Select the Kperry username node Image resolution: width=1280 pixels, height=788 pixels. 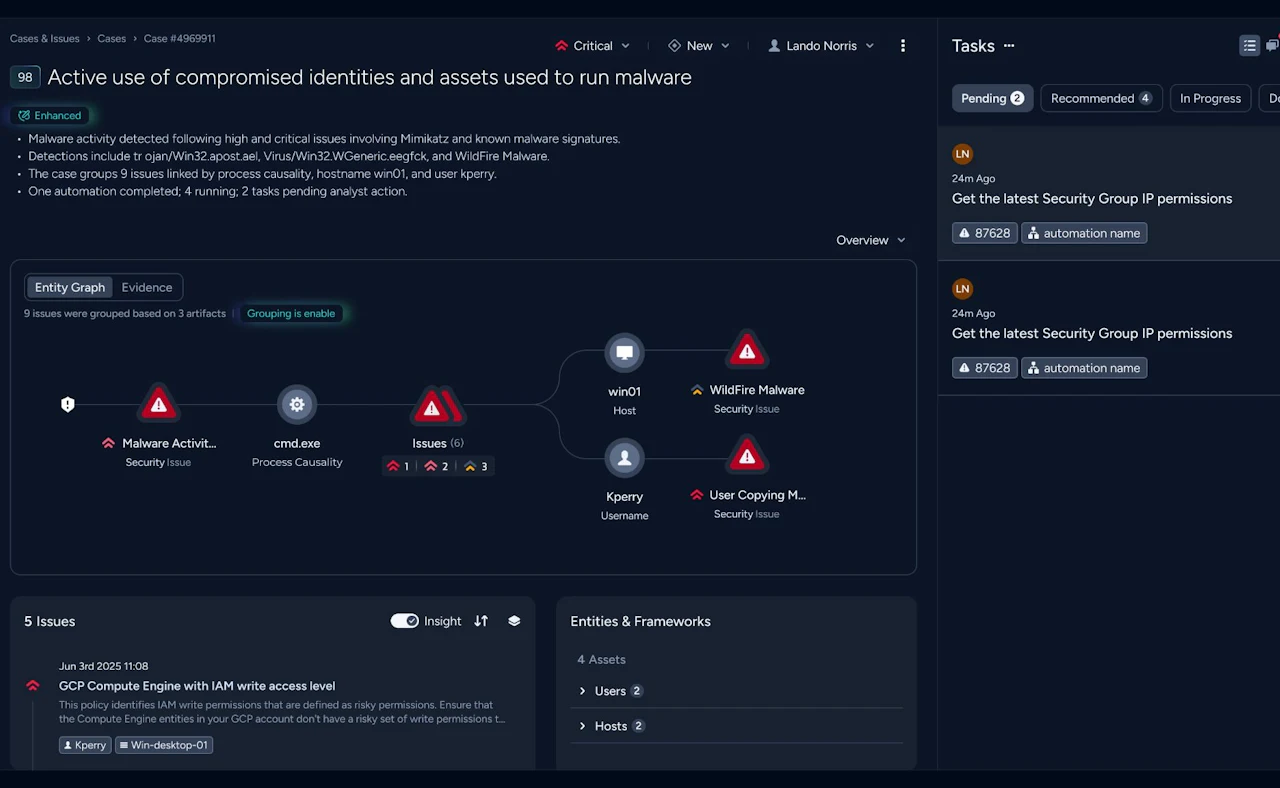pos(624,457)
